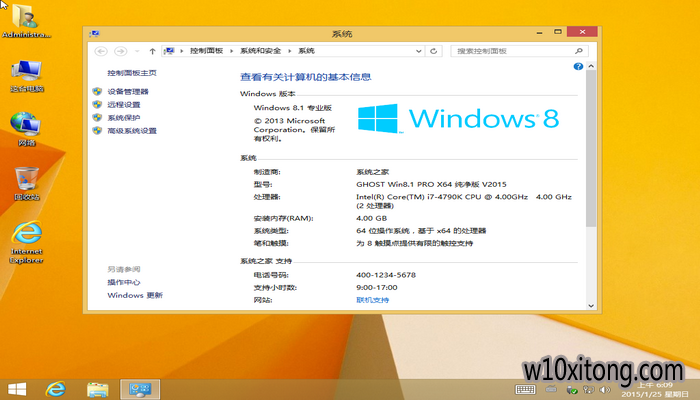The width and height of the screenshot is (700, 400).
Task: Click the support hours value 9:00-17:00
Action: click(x=376, y=288)
